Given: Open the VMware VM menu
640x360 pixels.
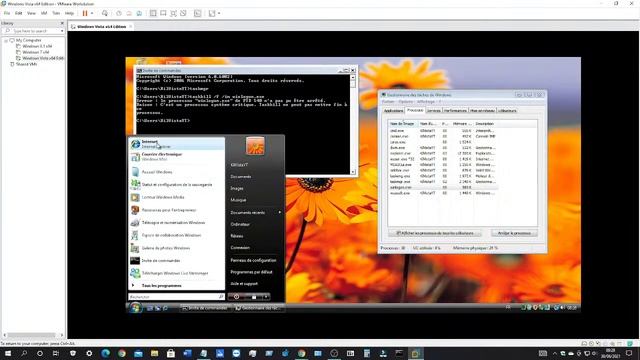Looking at the screenshot, I should [44, 13].
